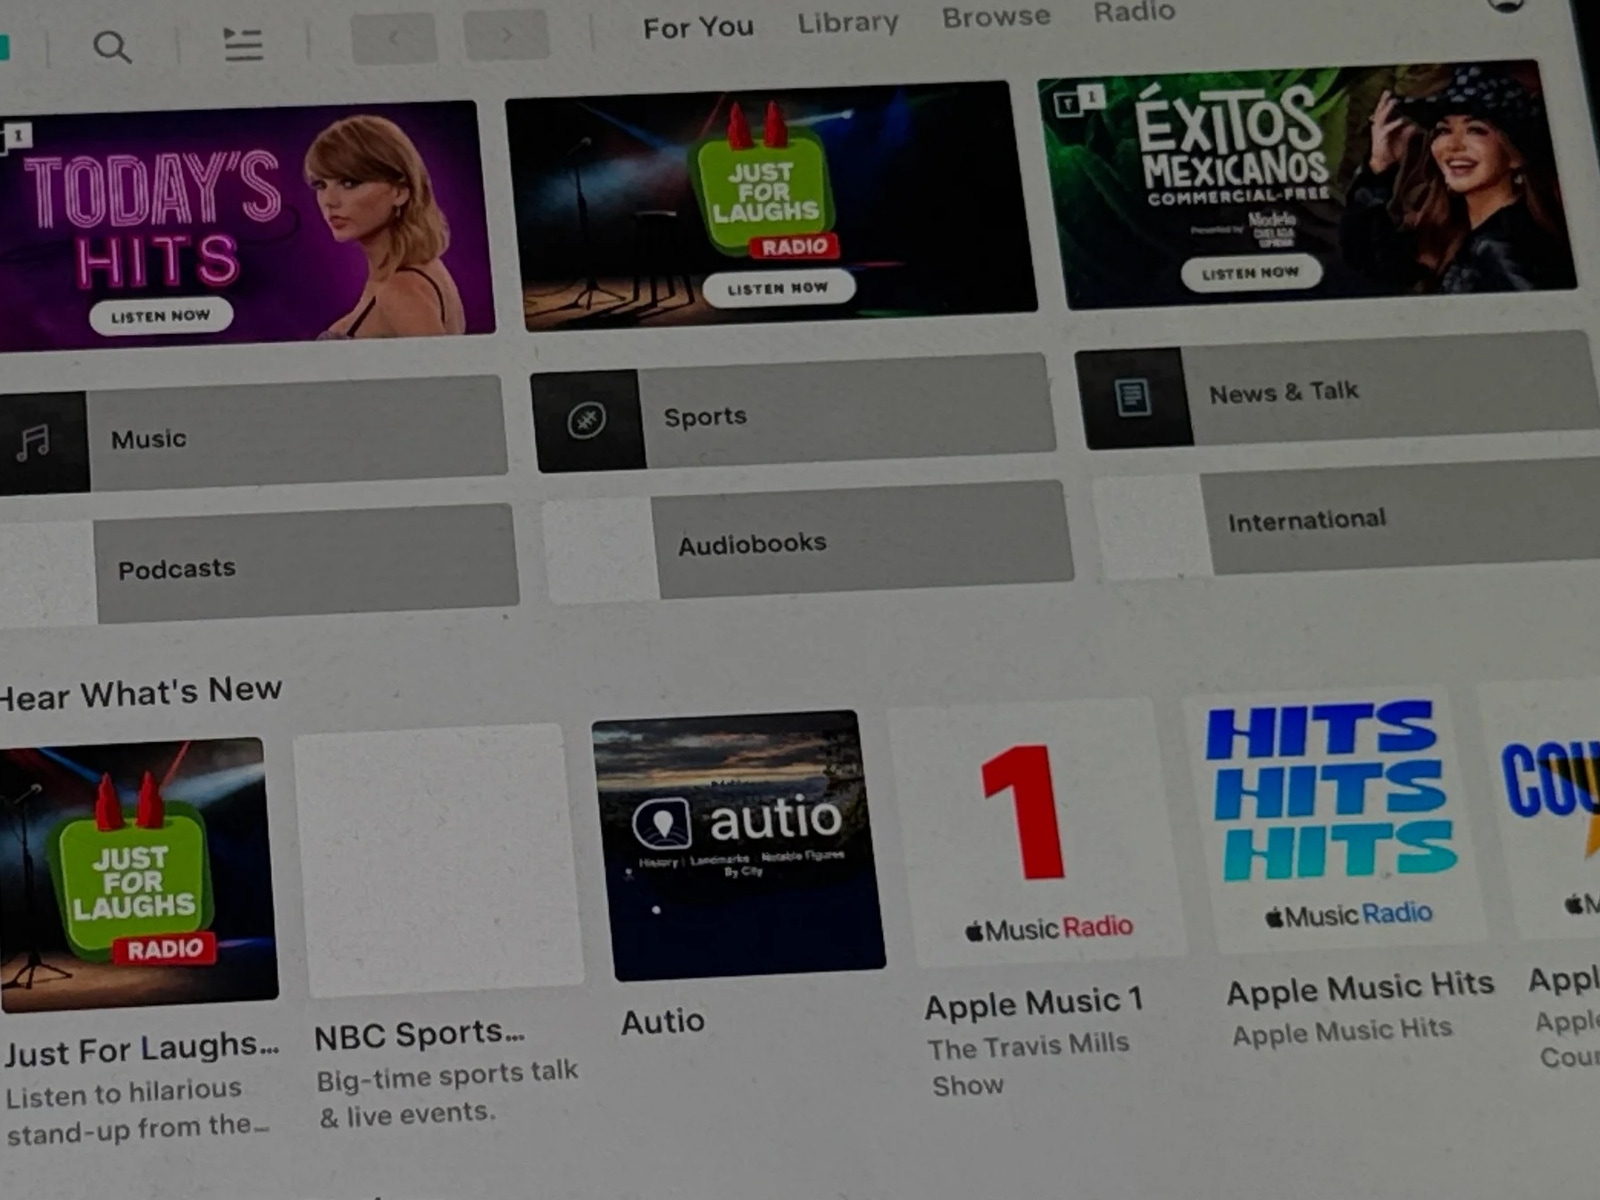This screenshot has height=1200, width=1600.
Task: Select the Apple Music 1 cover art
Action: pyautogui.click(x=1037, y=832)
